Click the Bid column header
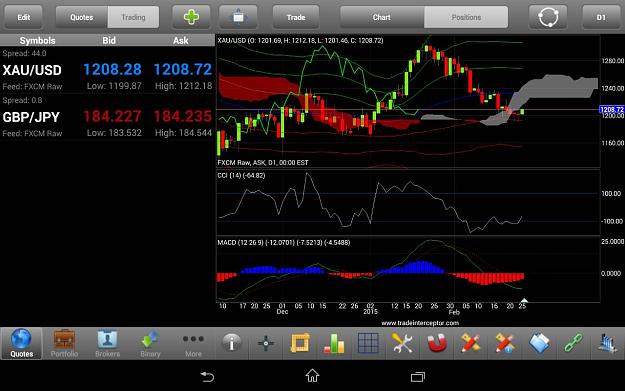 pos(109,40)
